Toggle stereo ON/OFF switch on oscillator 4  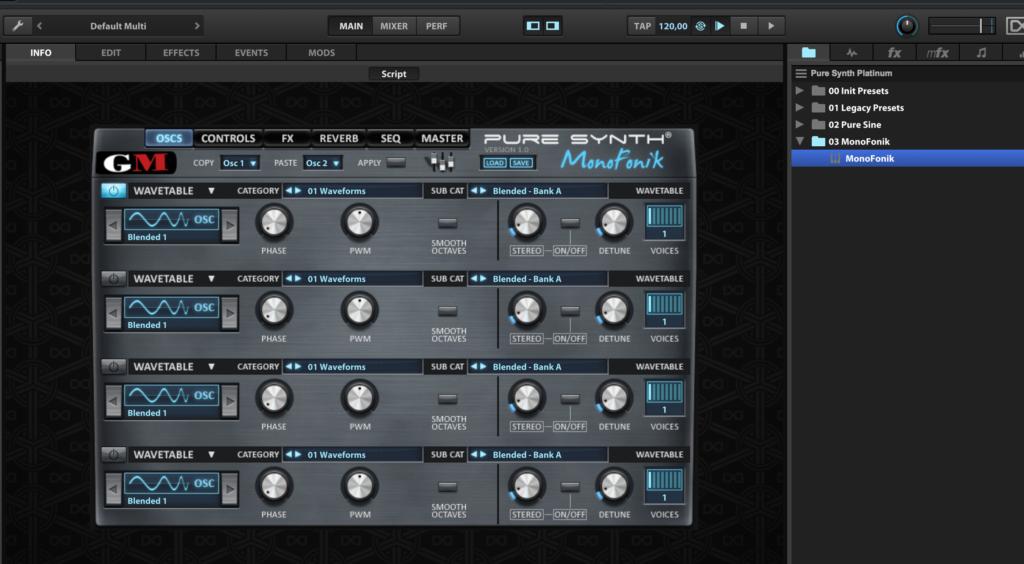tap(570, 487)
